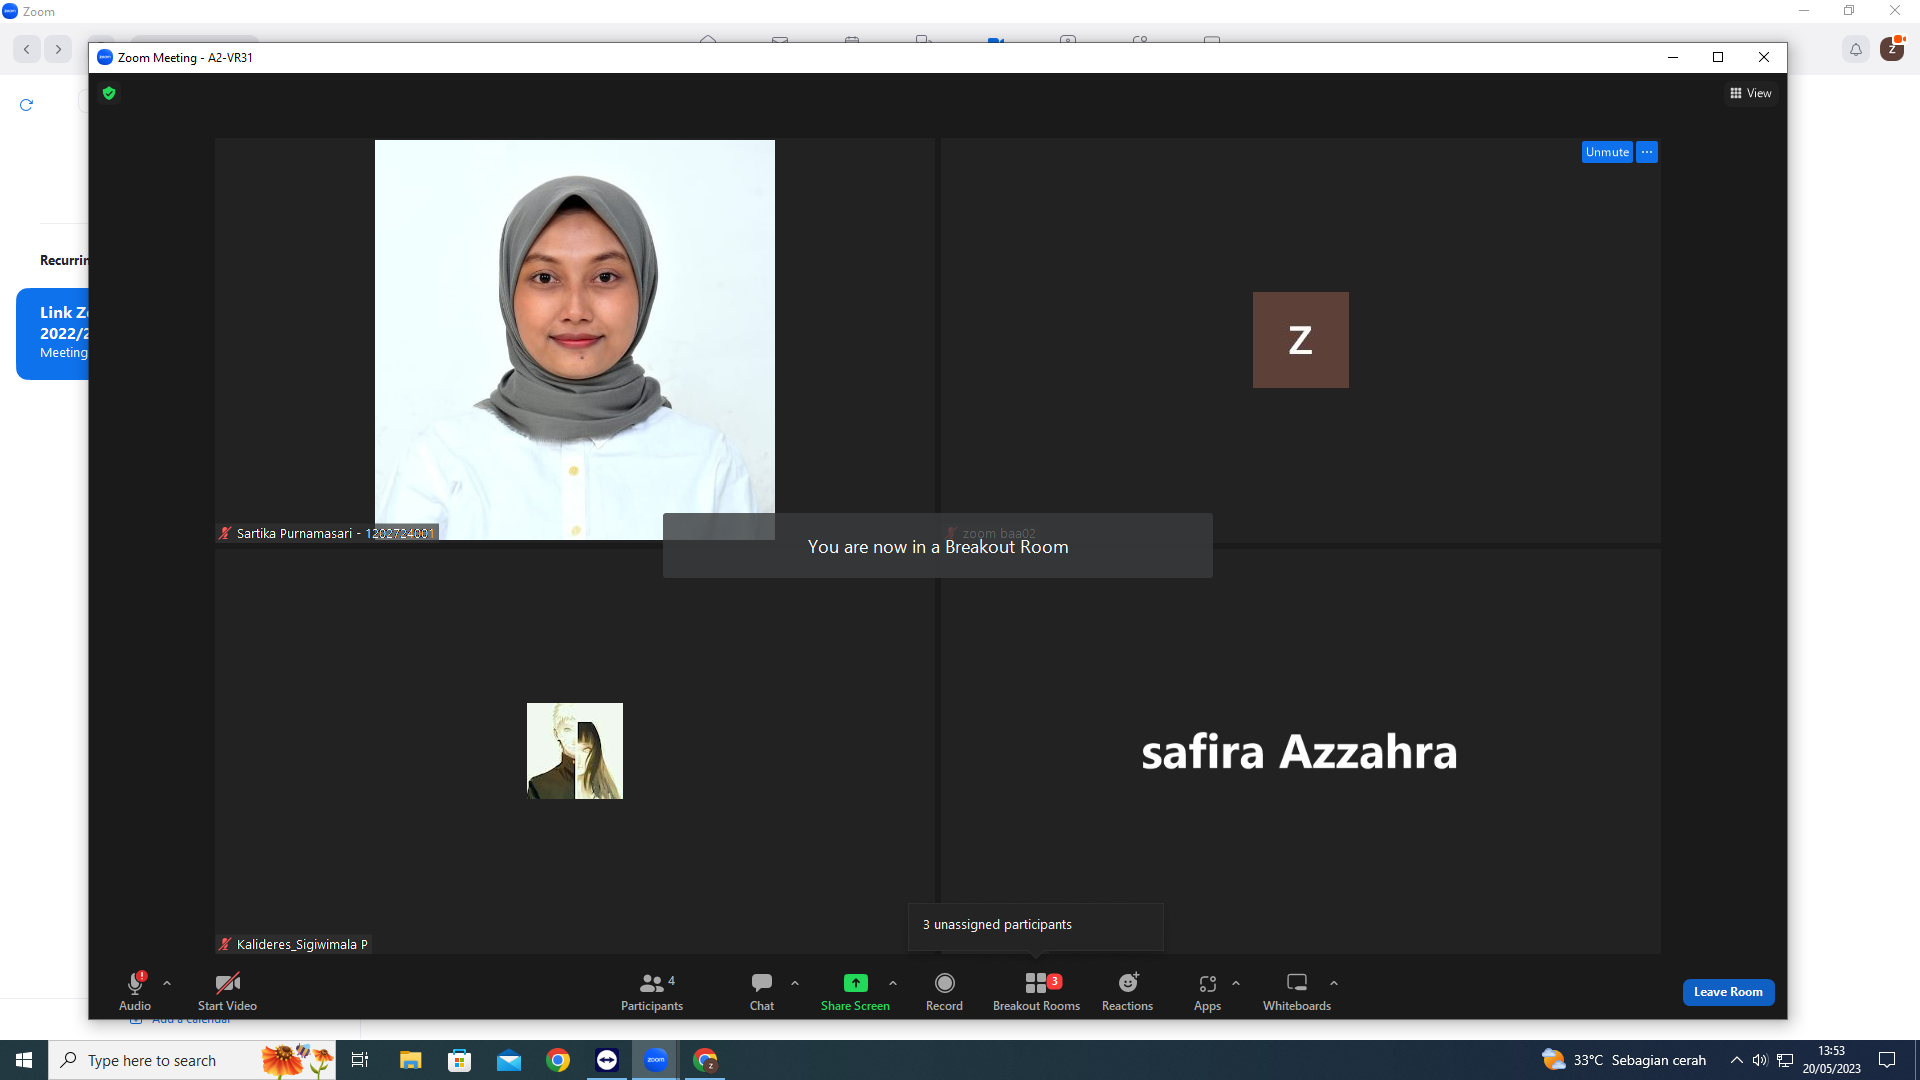Click the Unmute button on the video tile

pyautogui.click(x=1607, y=152)
